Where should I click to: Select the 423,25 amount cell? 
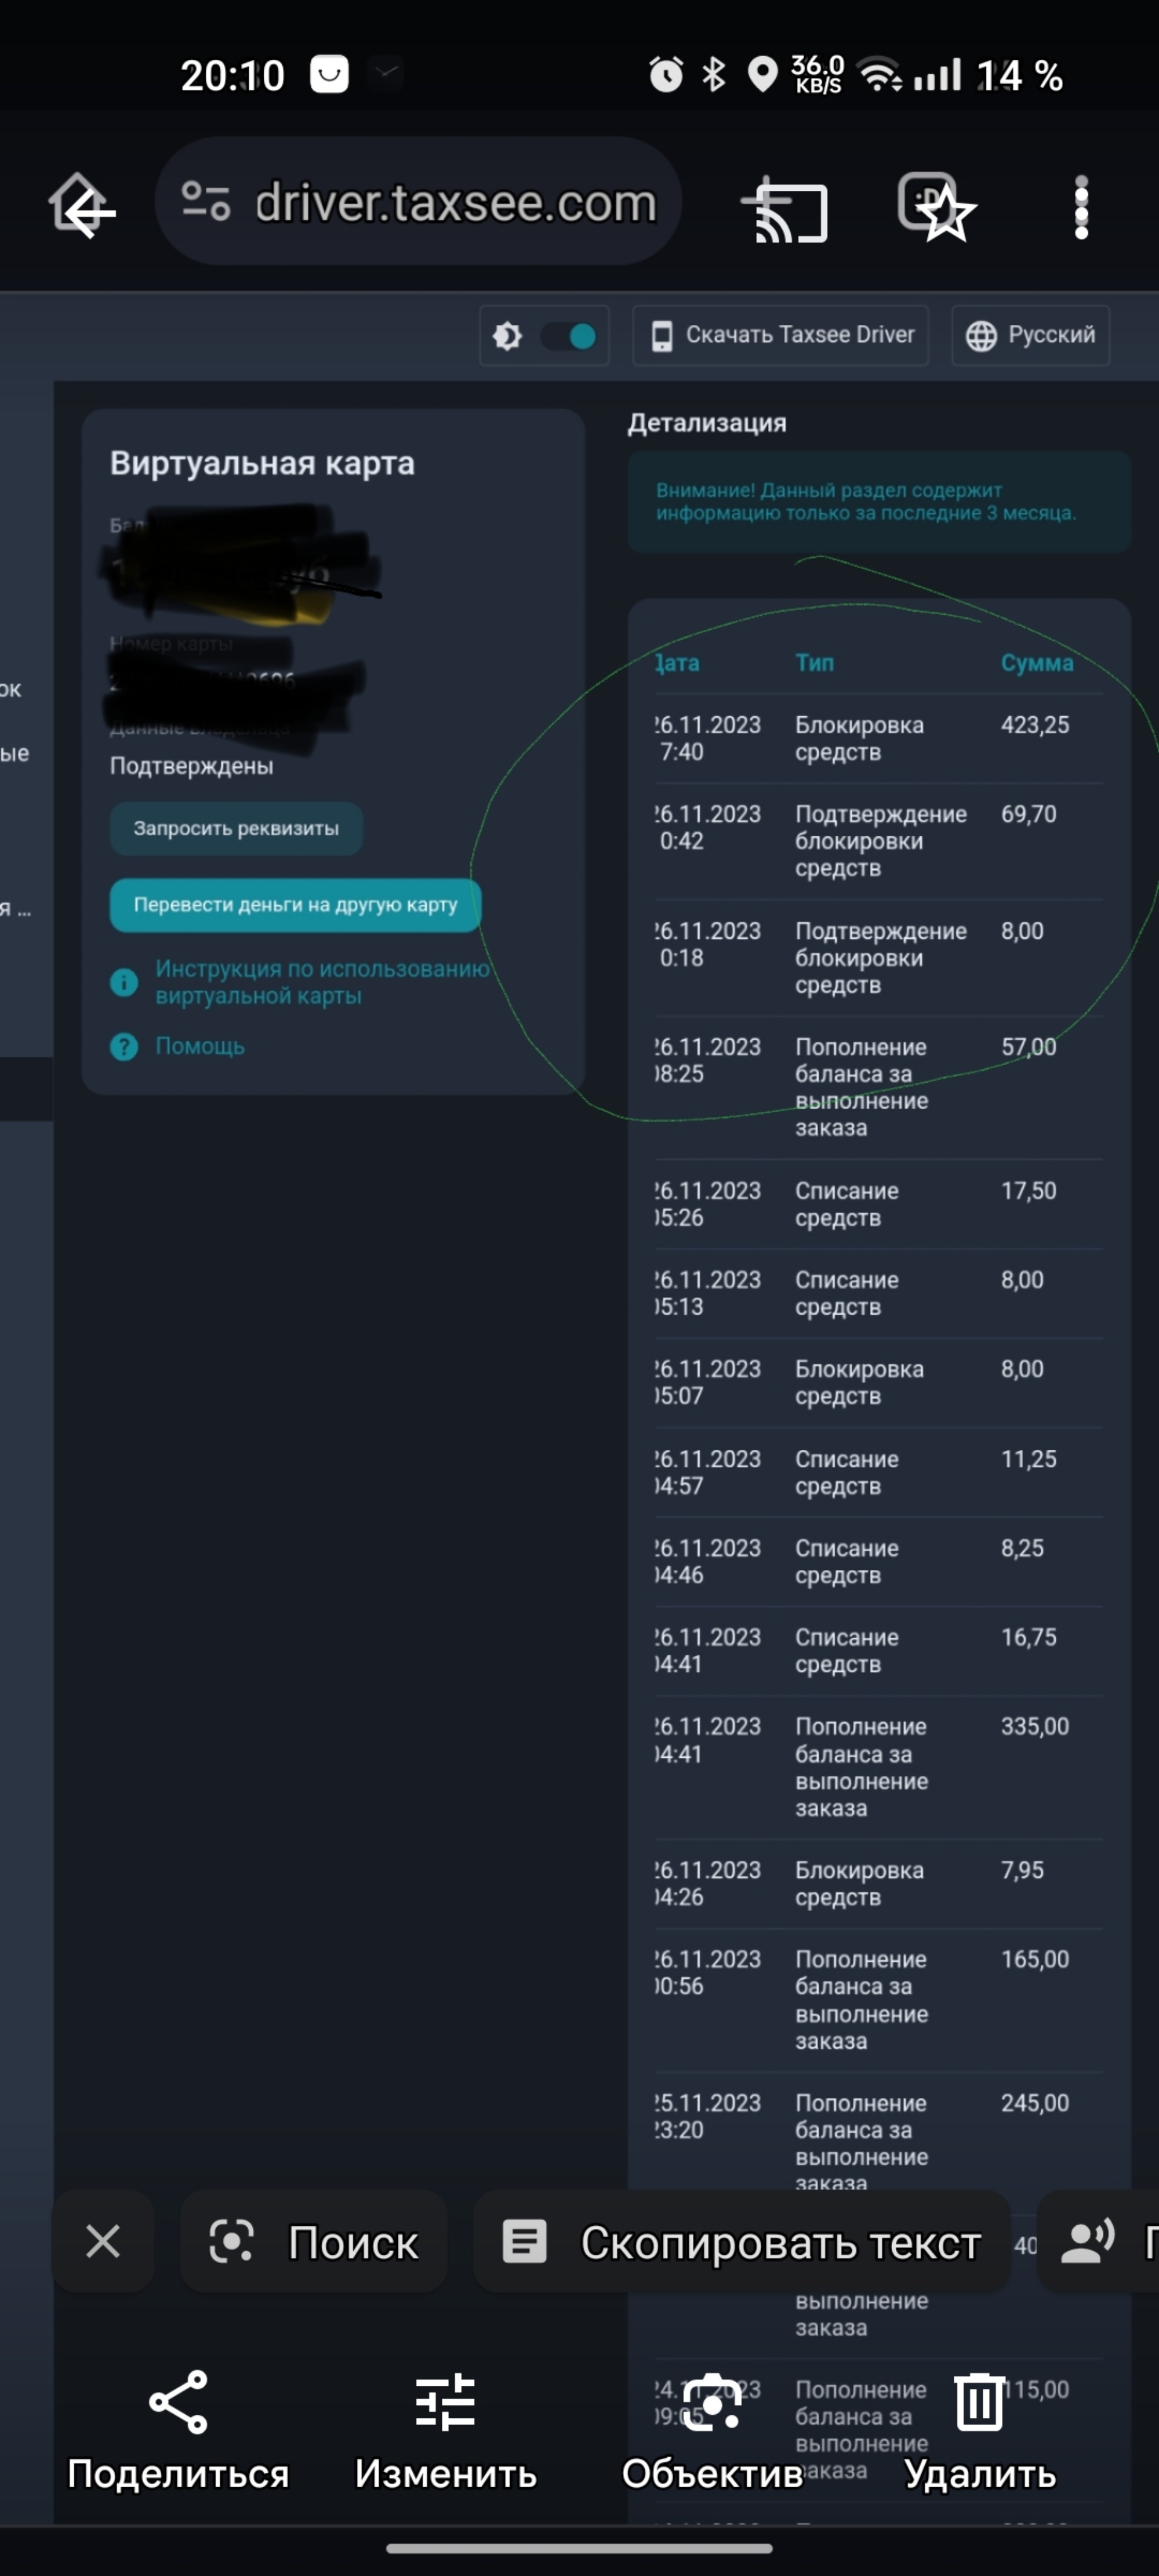tap(1035, 725)
